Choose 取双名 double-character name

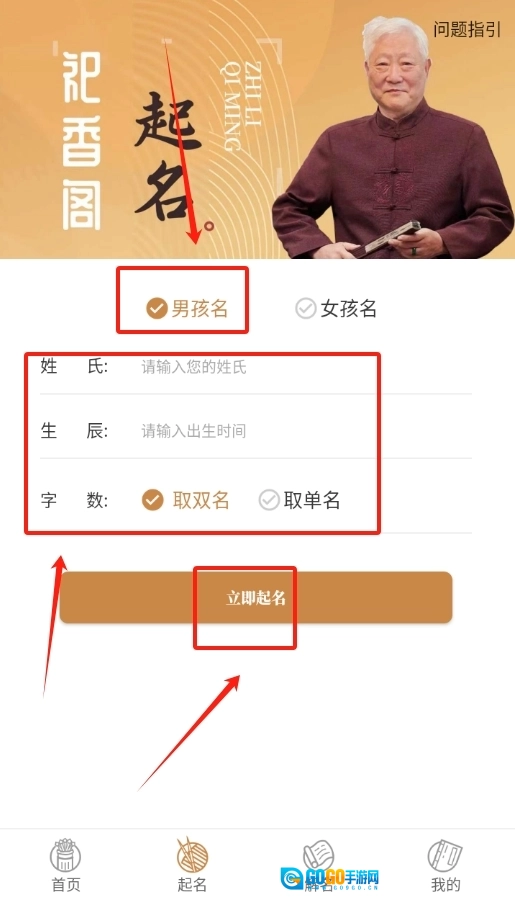coord(185,500)
